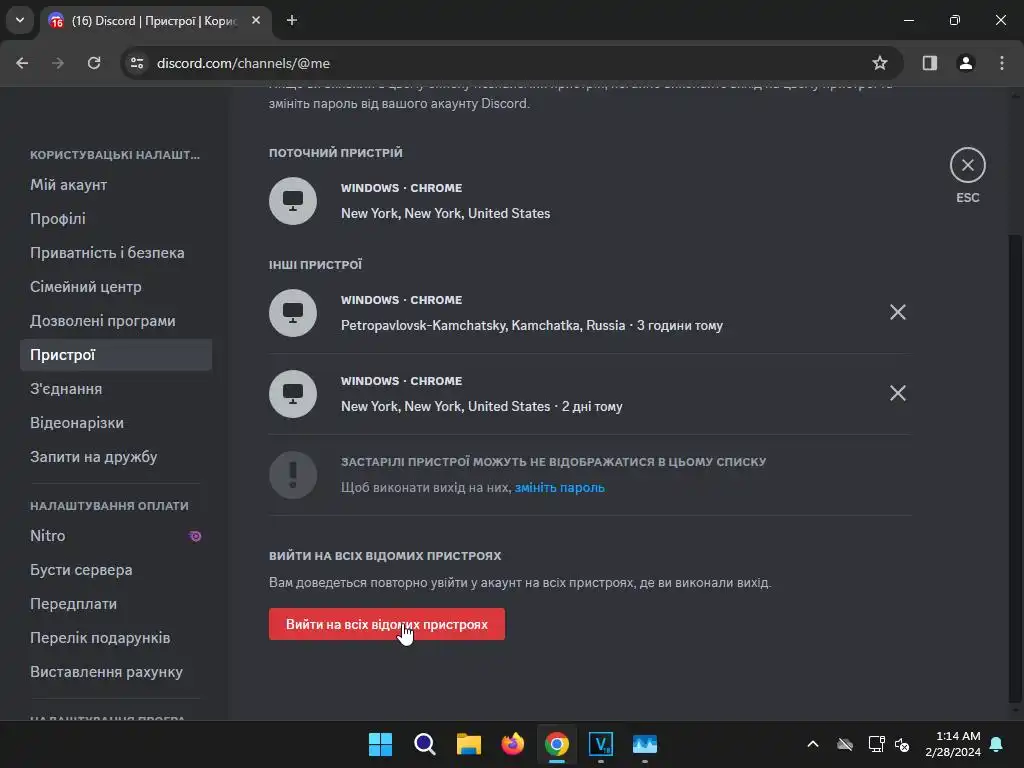
Task: Click the monitor icon for the 2-days-ago device
Action: pos(293,394)
